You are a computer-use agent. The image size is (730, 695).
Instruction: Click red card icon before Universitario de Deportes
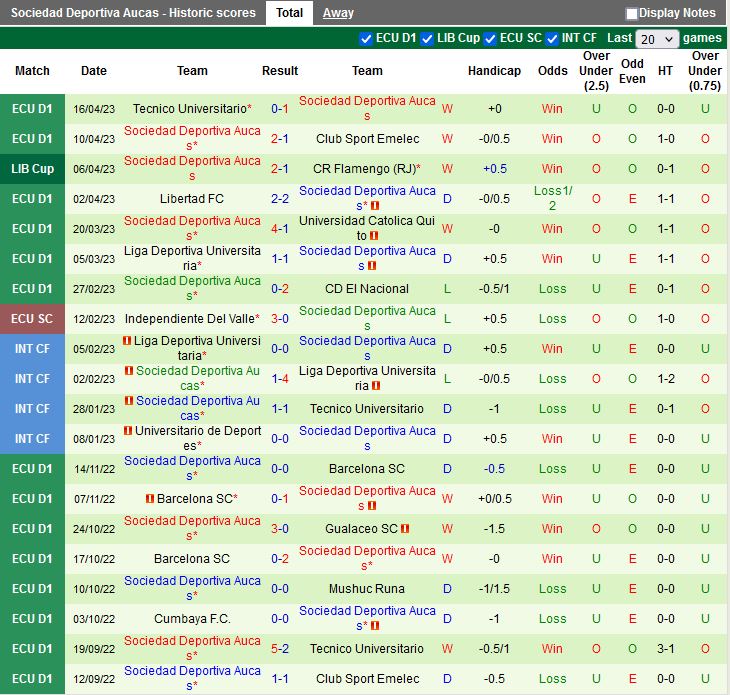pos(128,431)
